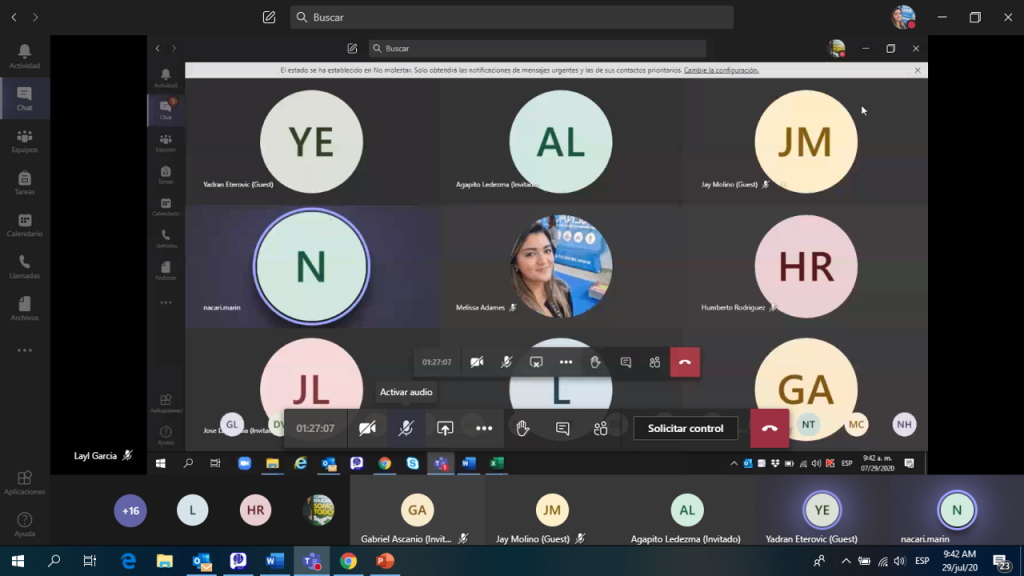Open Ayuda in the outer Teams sidebar
The width and height of the screenshot is (1024, 576).
[25, 524]
